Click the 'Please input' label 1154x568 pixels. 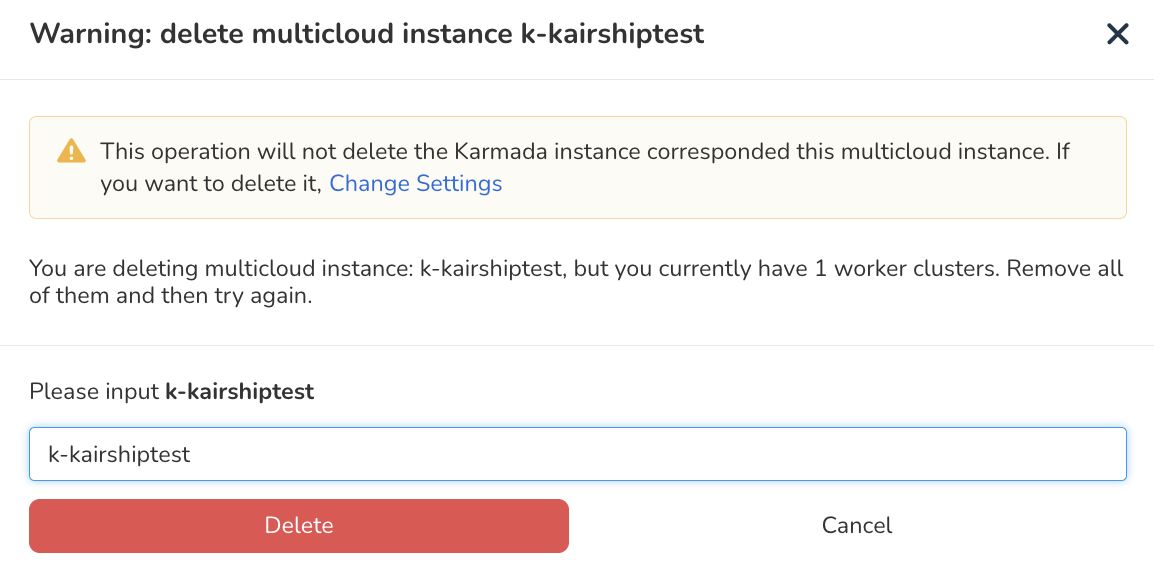pos(94,391)
